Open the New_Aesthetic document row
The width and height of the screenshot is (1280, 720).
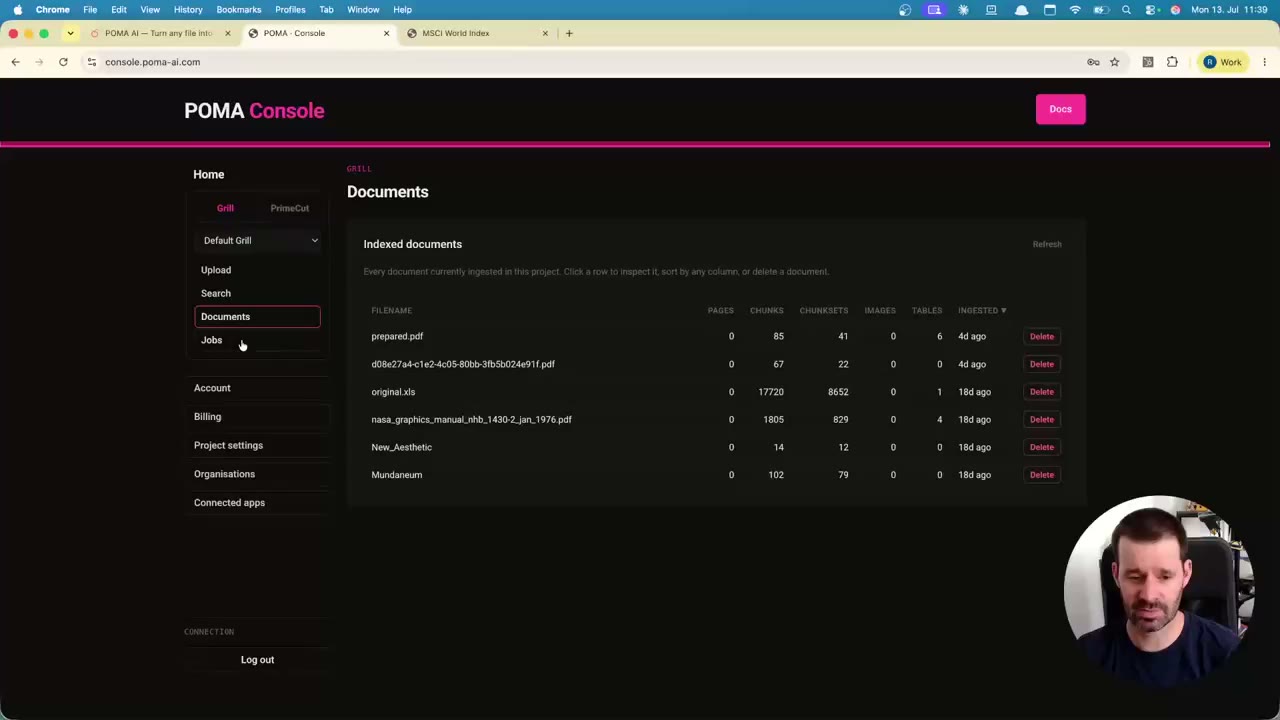pos(716,447)
